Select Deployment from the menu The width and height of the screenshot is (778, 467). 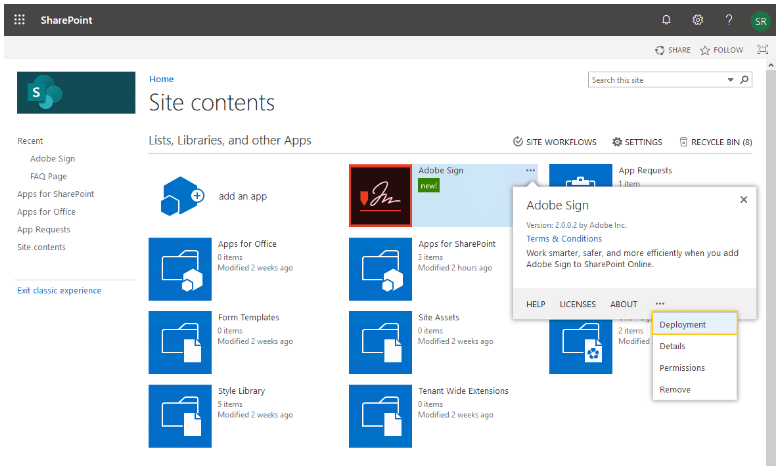pos(695,324)
